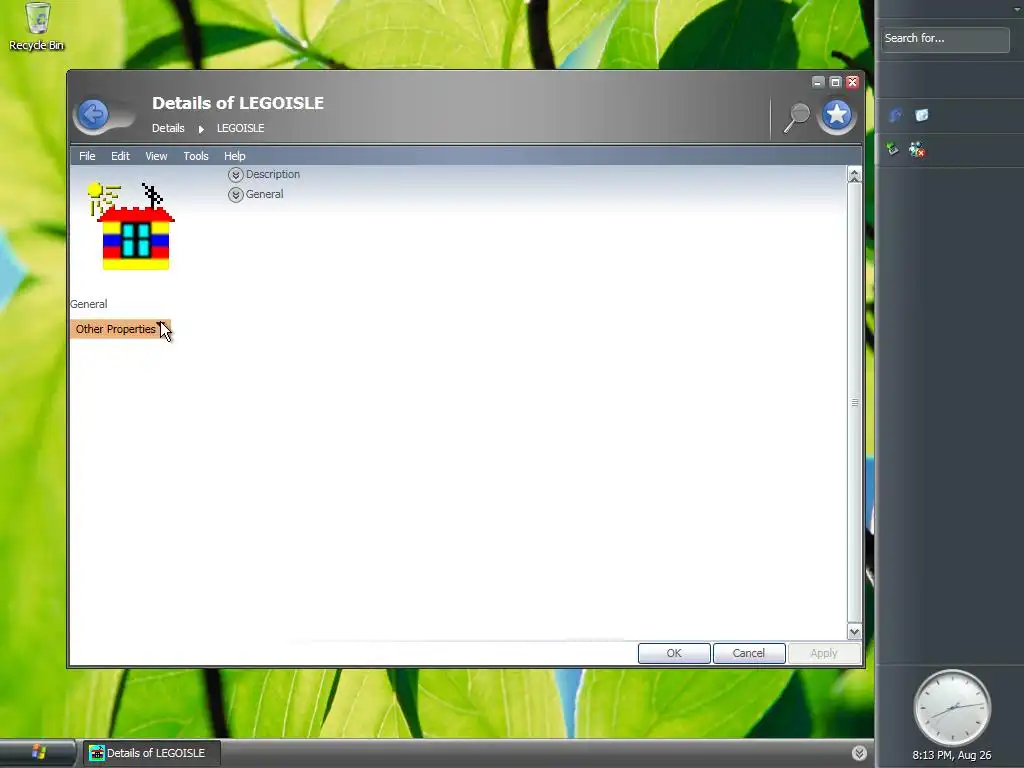Select the LEGOISLE house icon image
This screenshot has height=768, width=1024.
click(131, 226)
